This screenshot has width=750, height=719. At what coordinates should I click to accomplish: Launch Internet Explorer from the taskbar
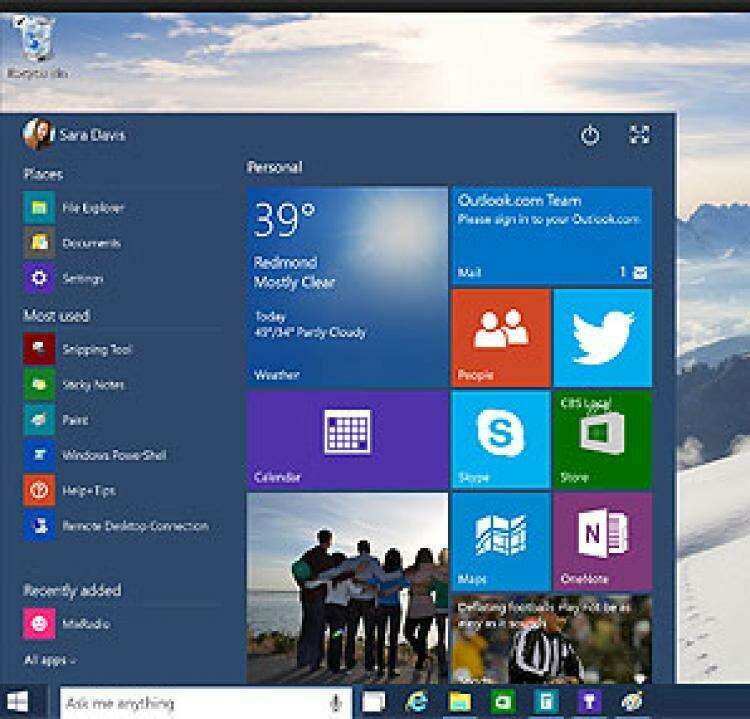417,702
